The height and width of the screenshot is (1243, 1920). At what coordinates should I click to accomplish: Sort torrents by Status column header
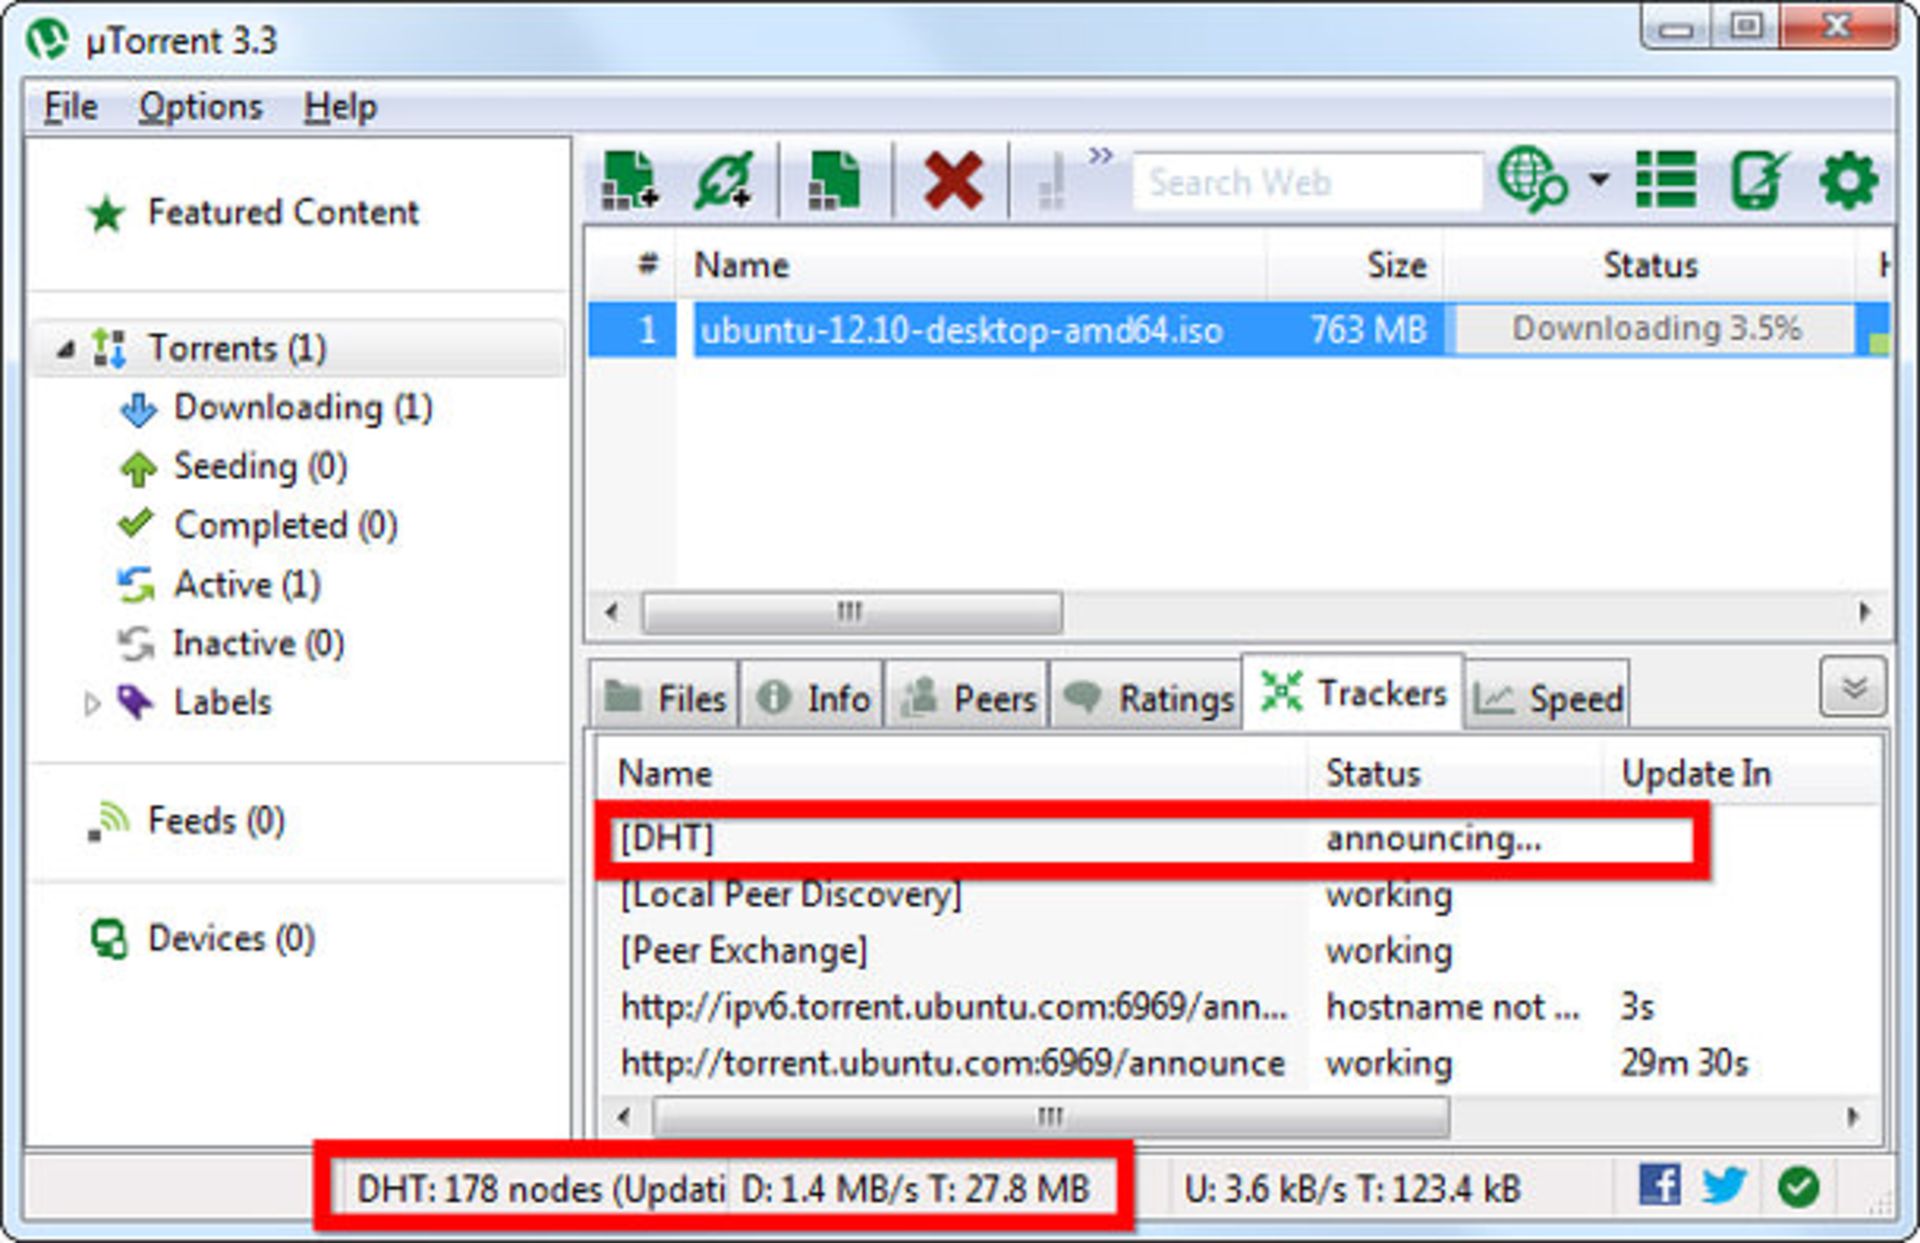[x=1650, y=265]
